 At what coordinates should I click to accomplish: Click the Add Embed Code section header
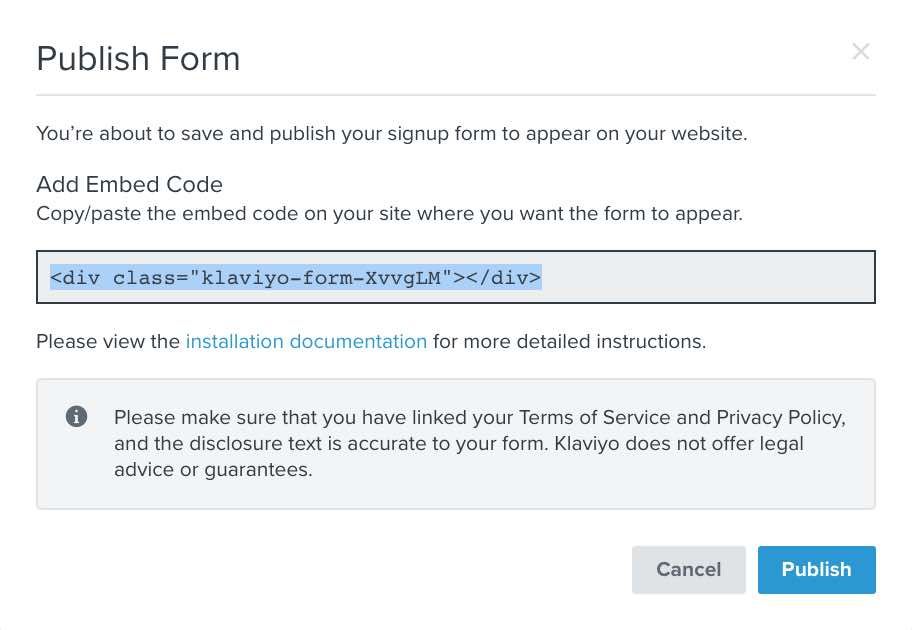128,184
